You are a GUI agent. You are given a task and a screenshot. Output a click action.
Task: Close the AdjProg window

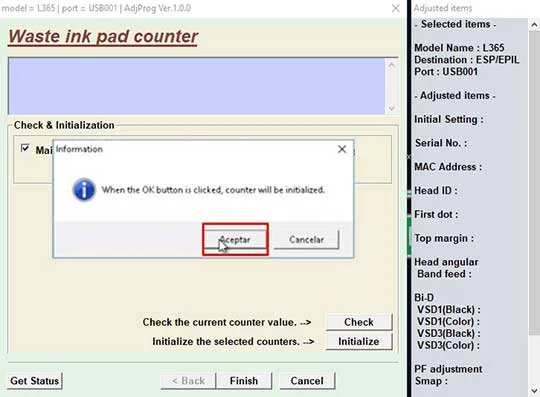tap(396, 8)
